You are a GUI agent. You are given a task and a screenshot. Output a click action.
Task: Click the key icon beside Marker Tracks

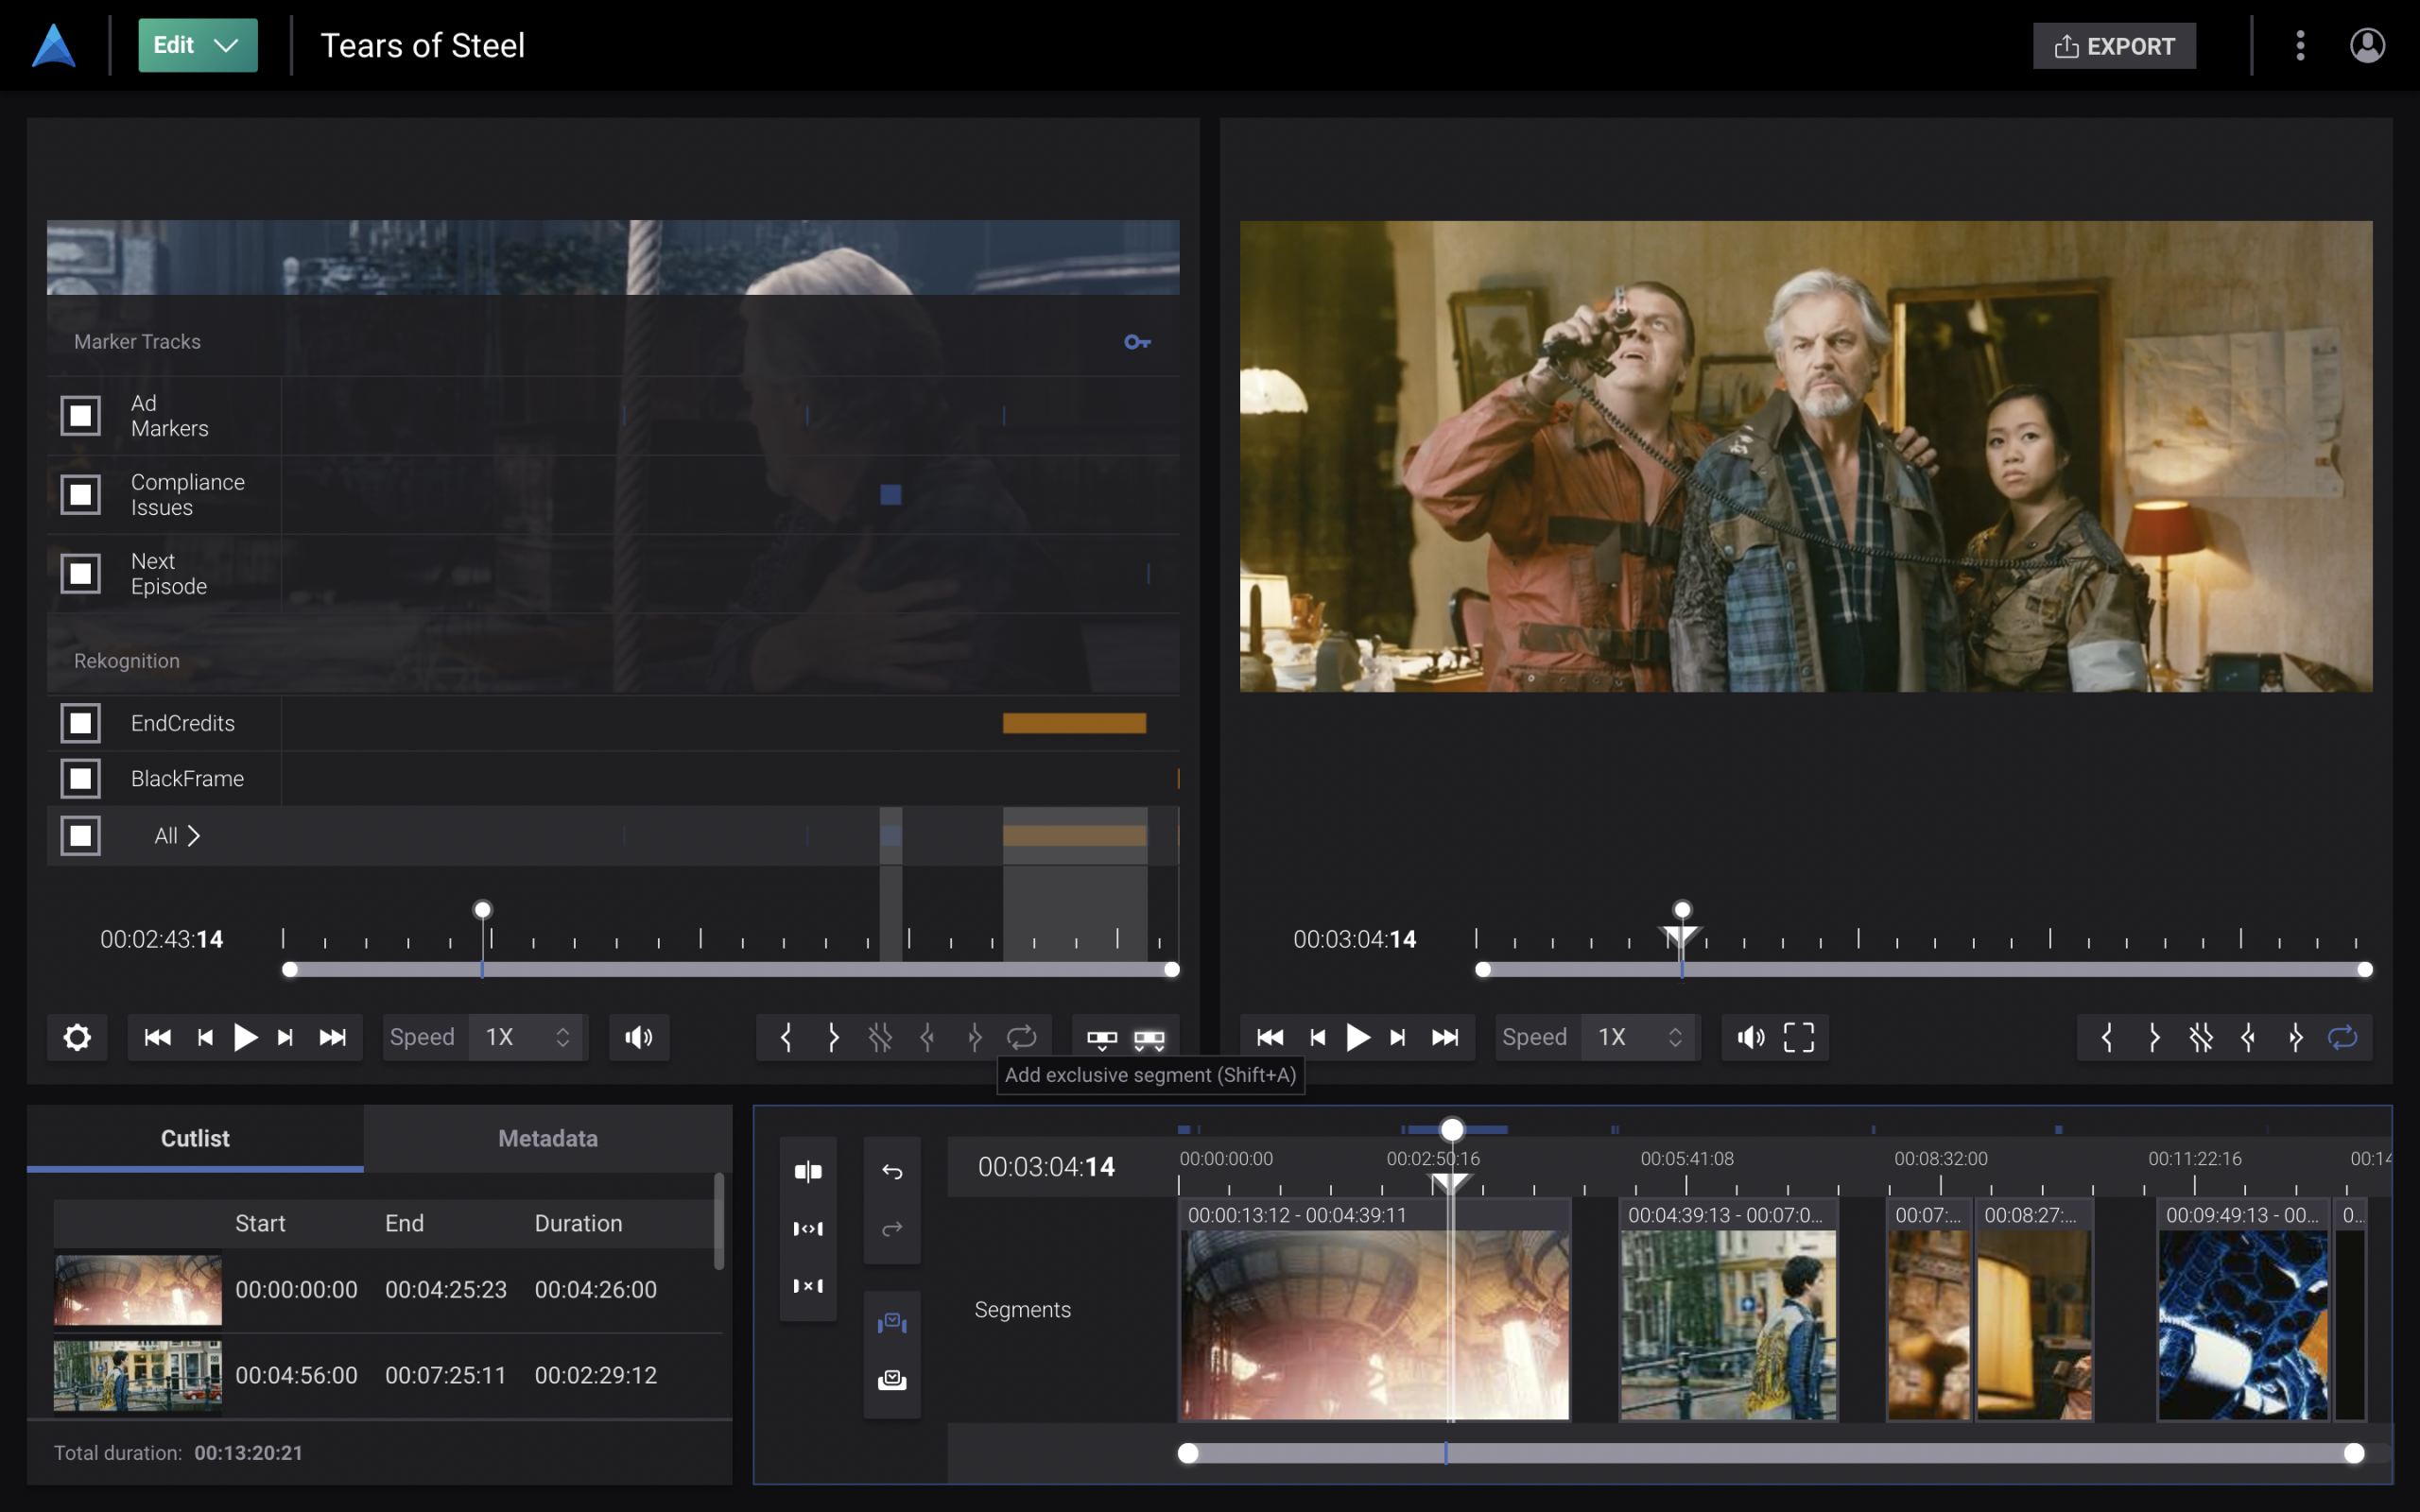coord(1137,342)
